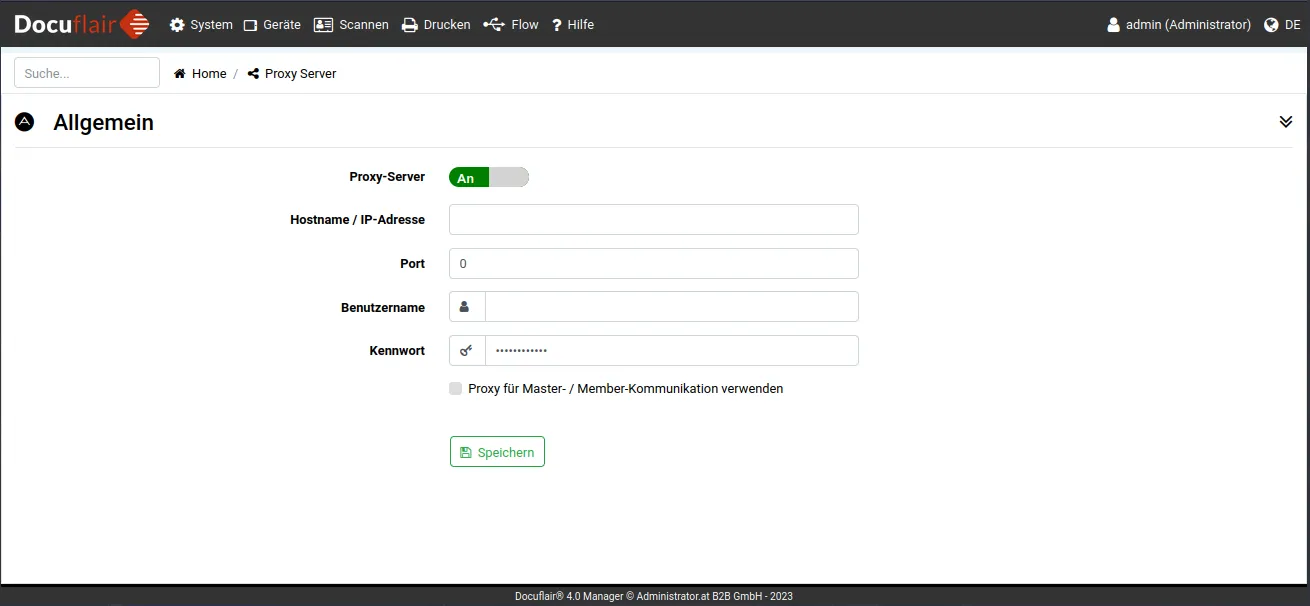Click the home icon in breadcrumb
Screen dimensions: 1310x606
coord(180,74)
